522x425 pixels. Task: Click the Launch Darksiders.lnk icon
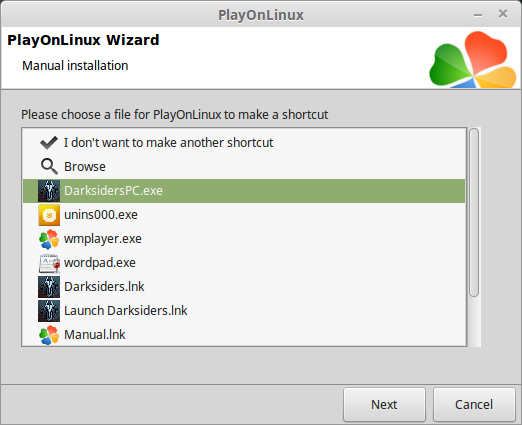(x=49, y=311)
